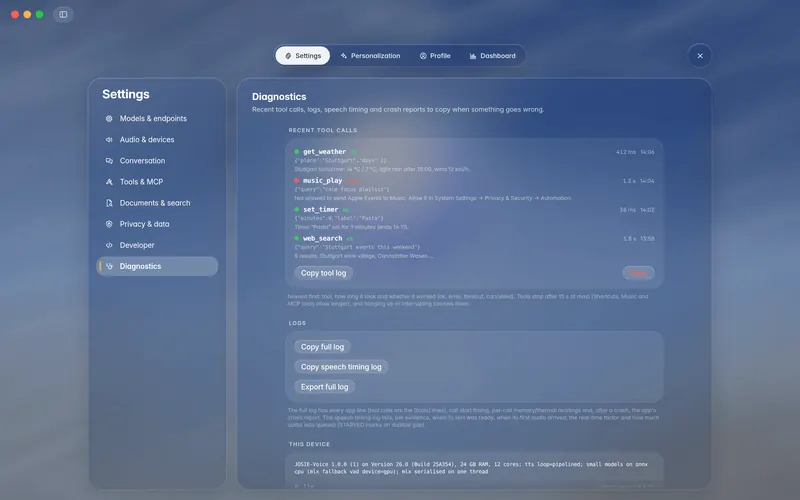Screen dimensions: 800x500
Task: Select Privacy & data in sidebar
Action: click(157, 224)
